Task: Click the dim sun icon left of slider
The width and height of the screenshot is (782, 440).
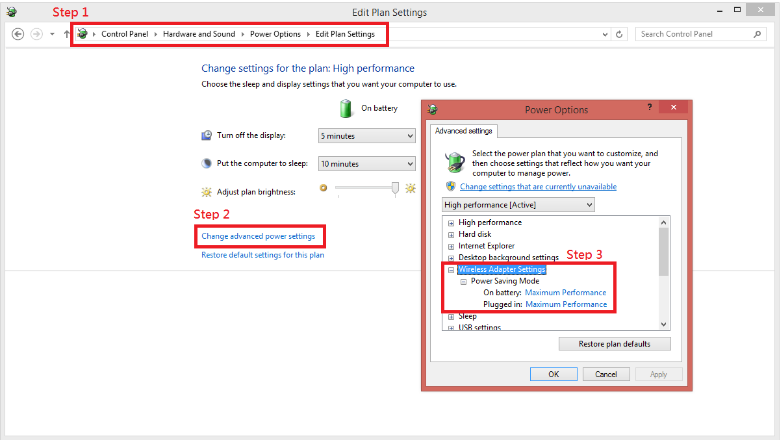Action: pos(323,188)
